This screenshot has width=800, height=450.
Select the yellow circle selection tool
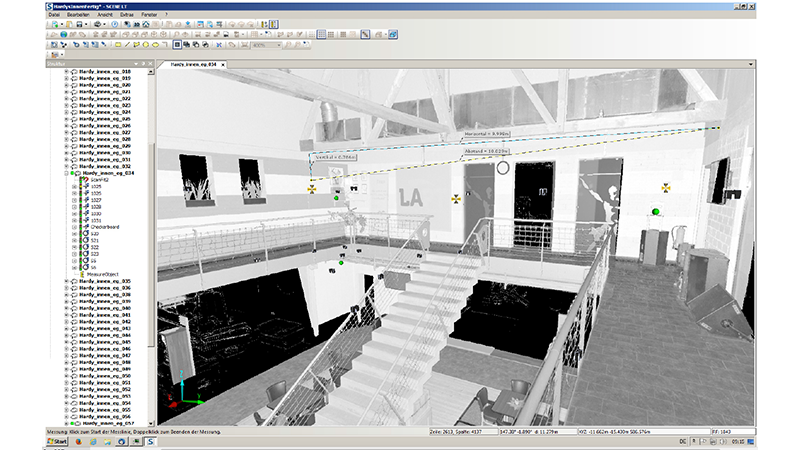tap(146, 45)
